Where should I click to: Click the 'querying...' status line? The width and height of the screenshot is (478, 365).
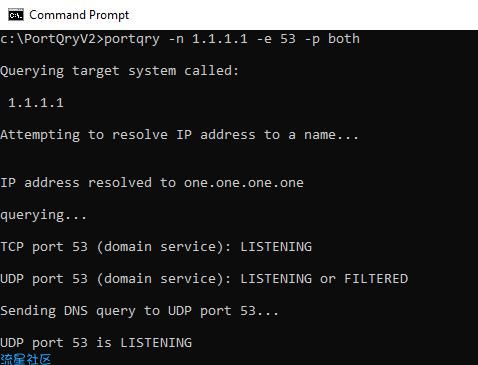43,215
